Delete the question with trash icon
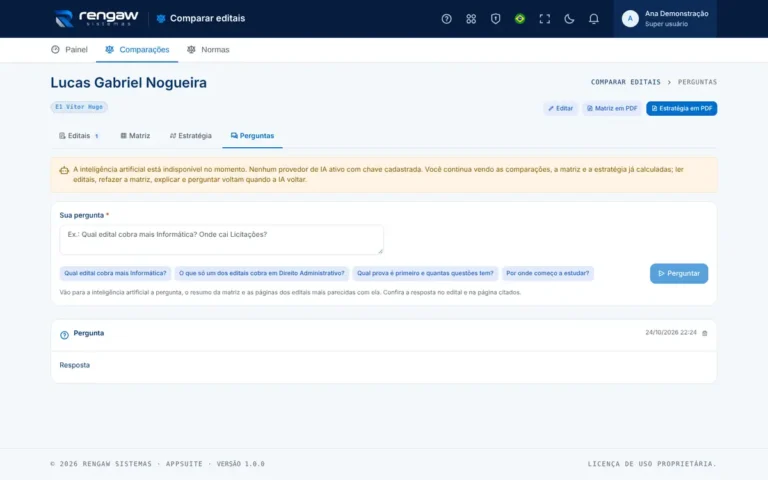 point(705,333)
